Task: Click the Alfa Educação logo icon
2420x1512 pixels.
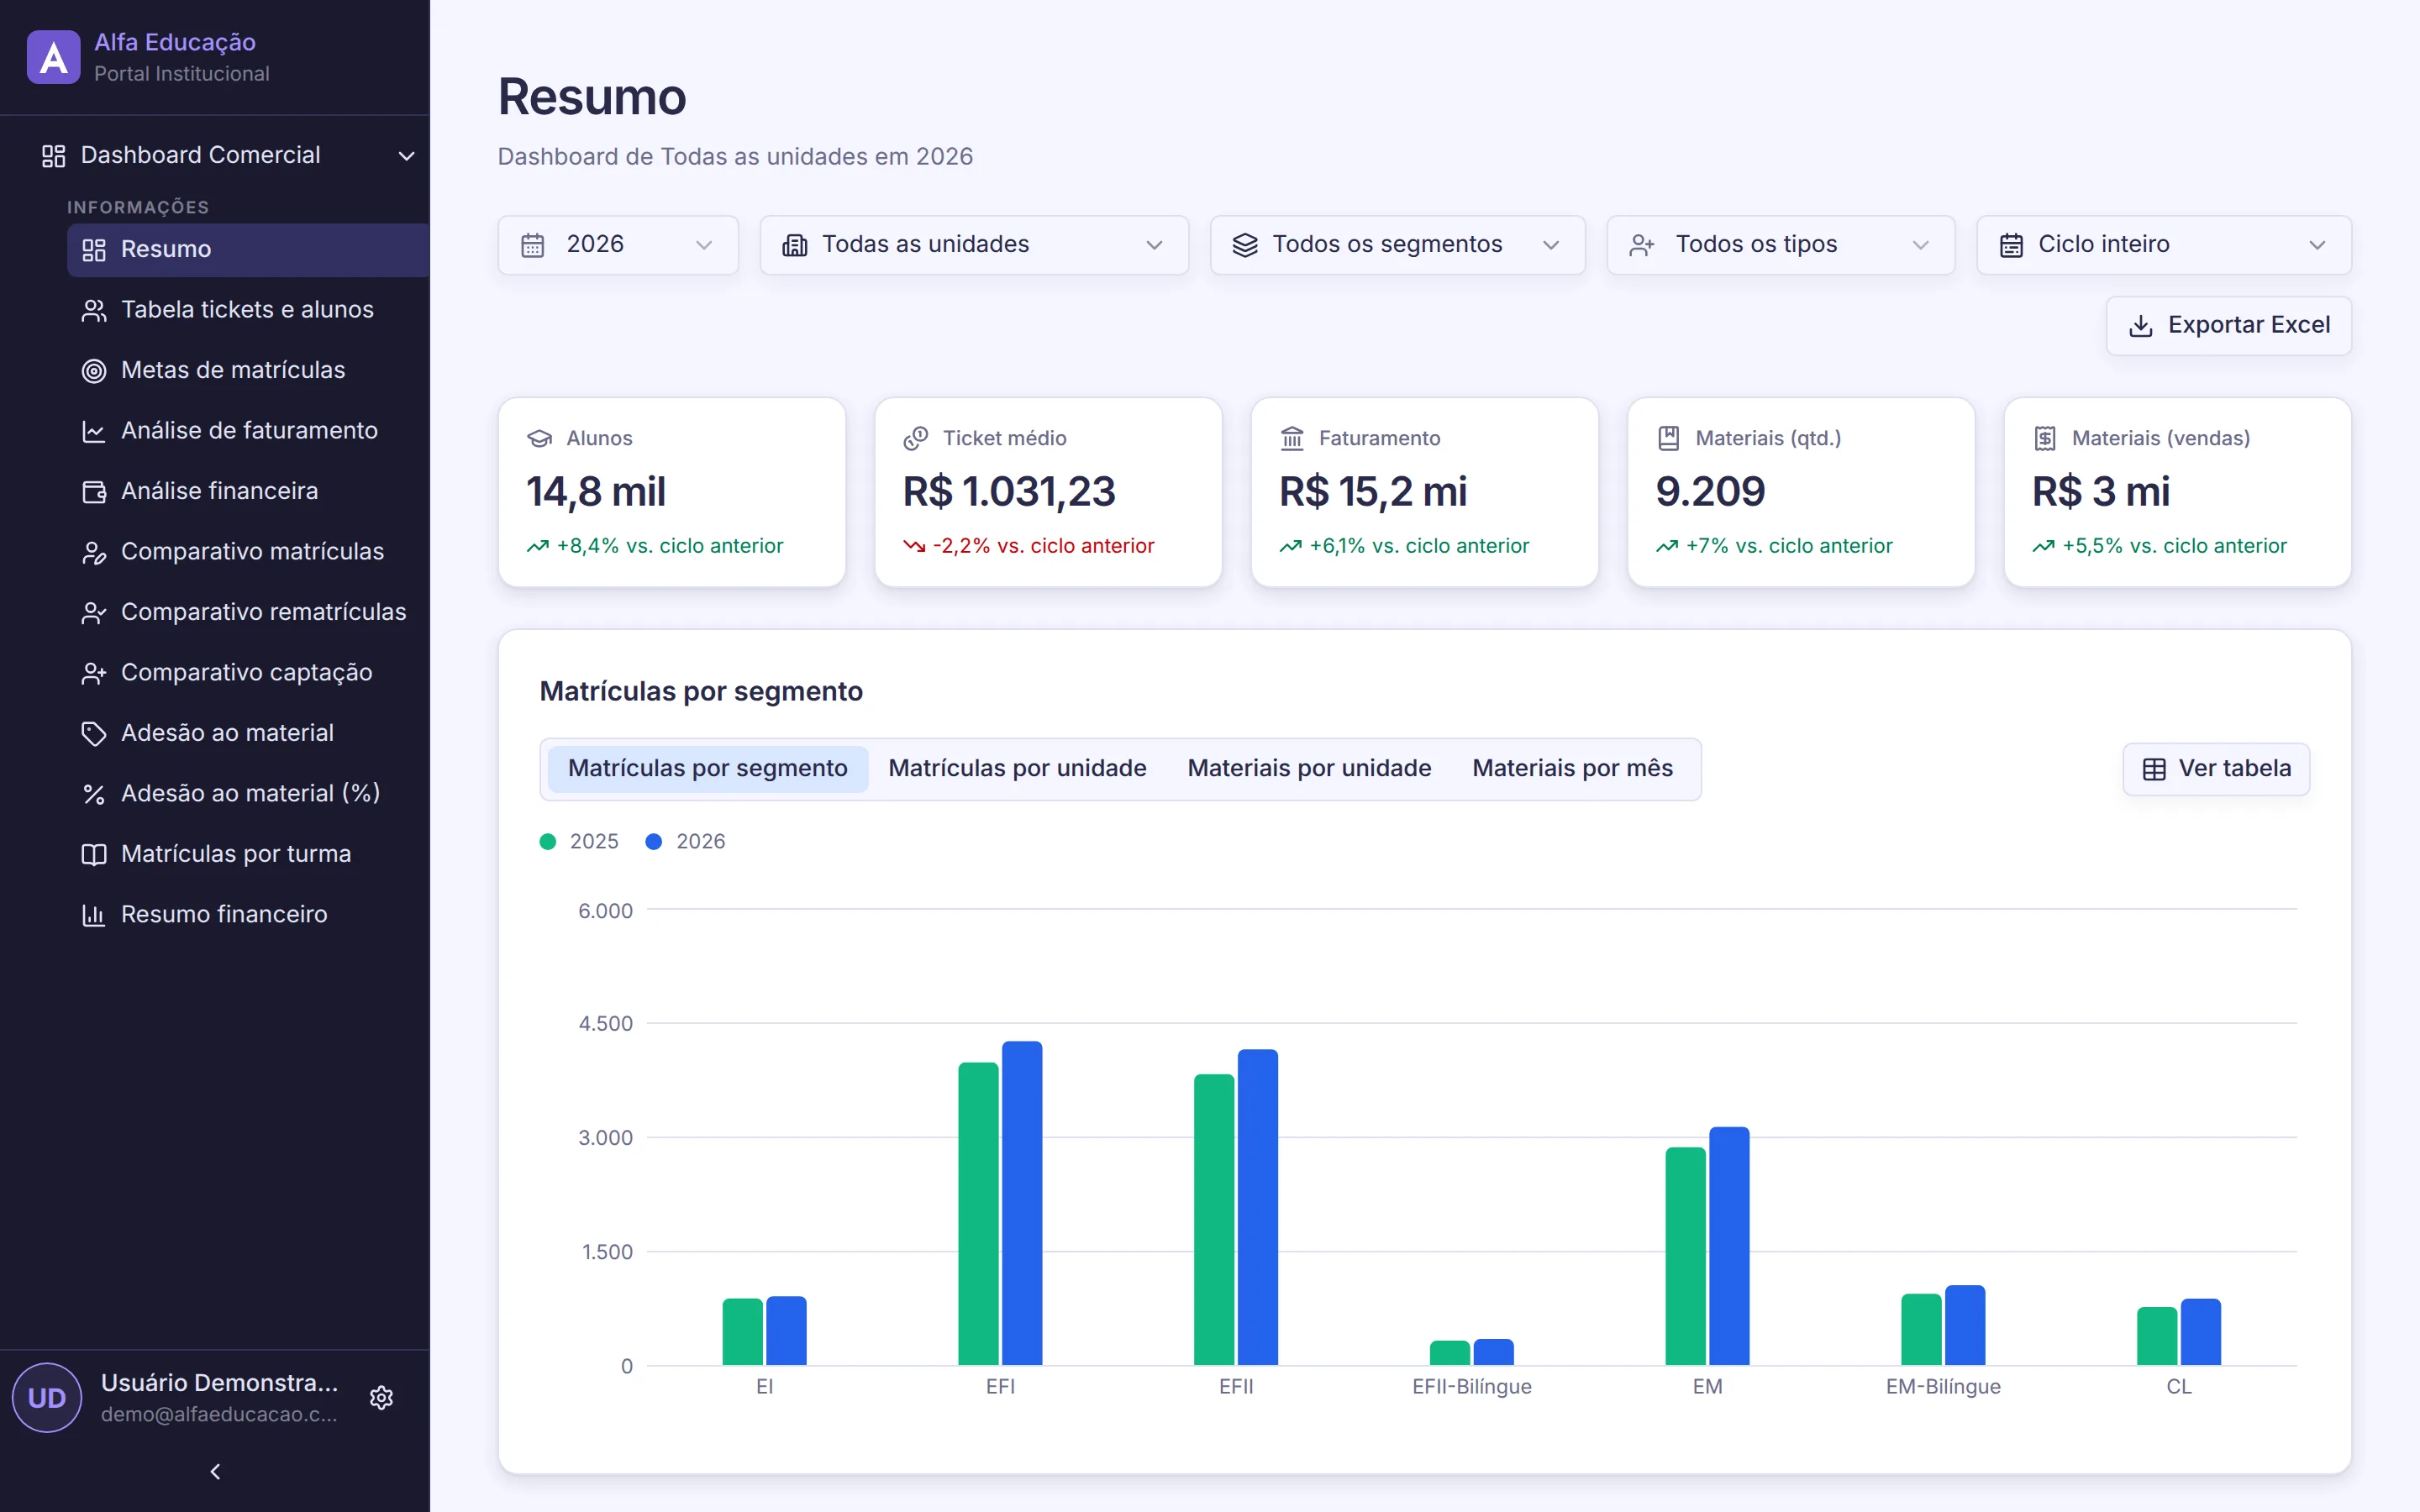Action: click(53, 57)
